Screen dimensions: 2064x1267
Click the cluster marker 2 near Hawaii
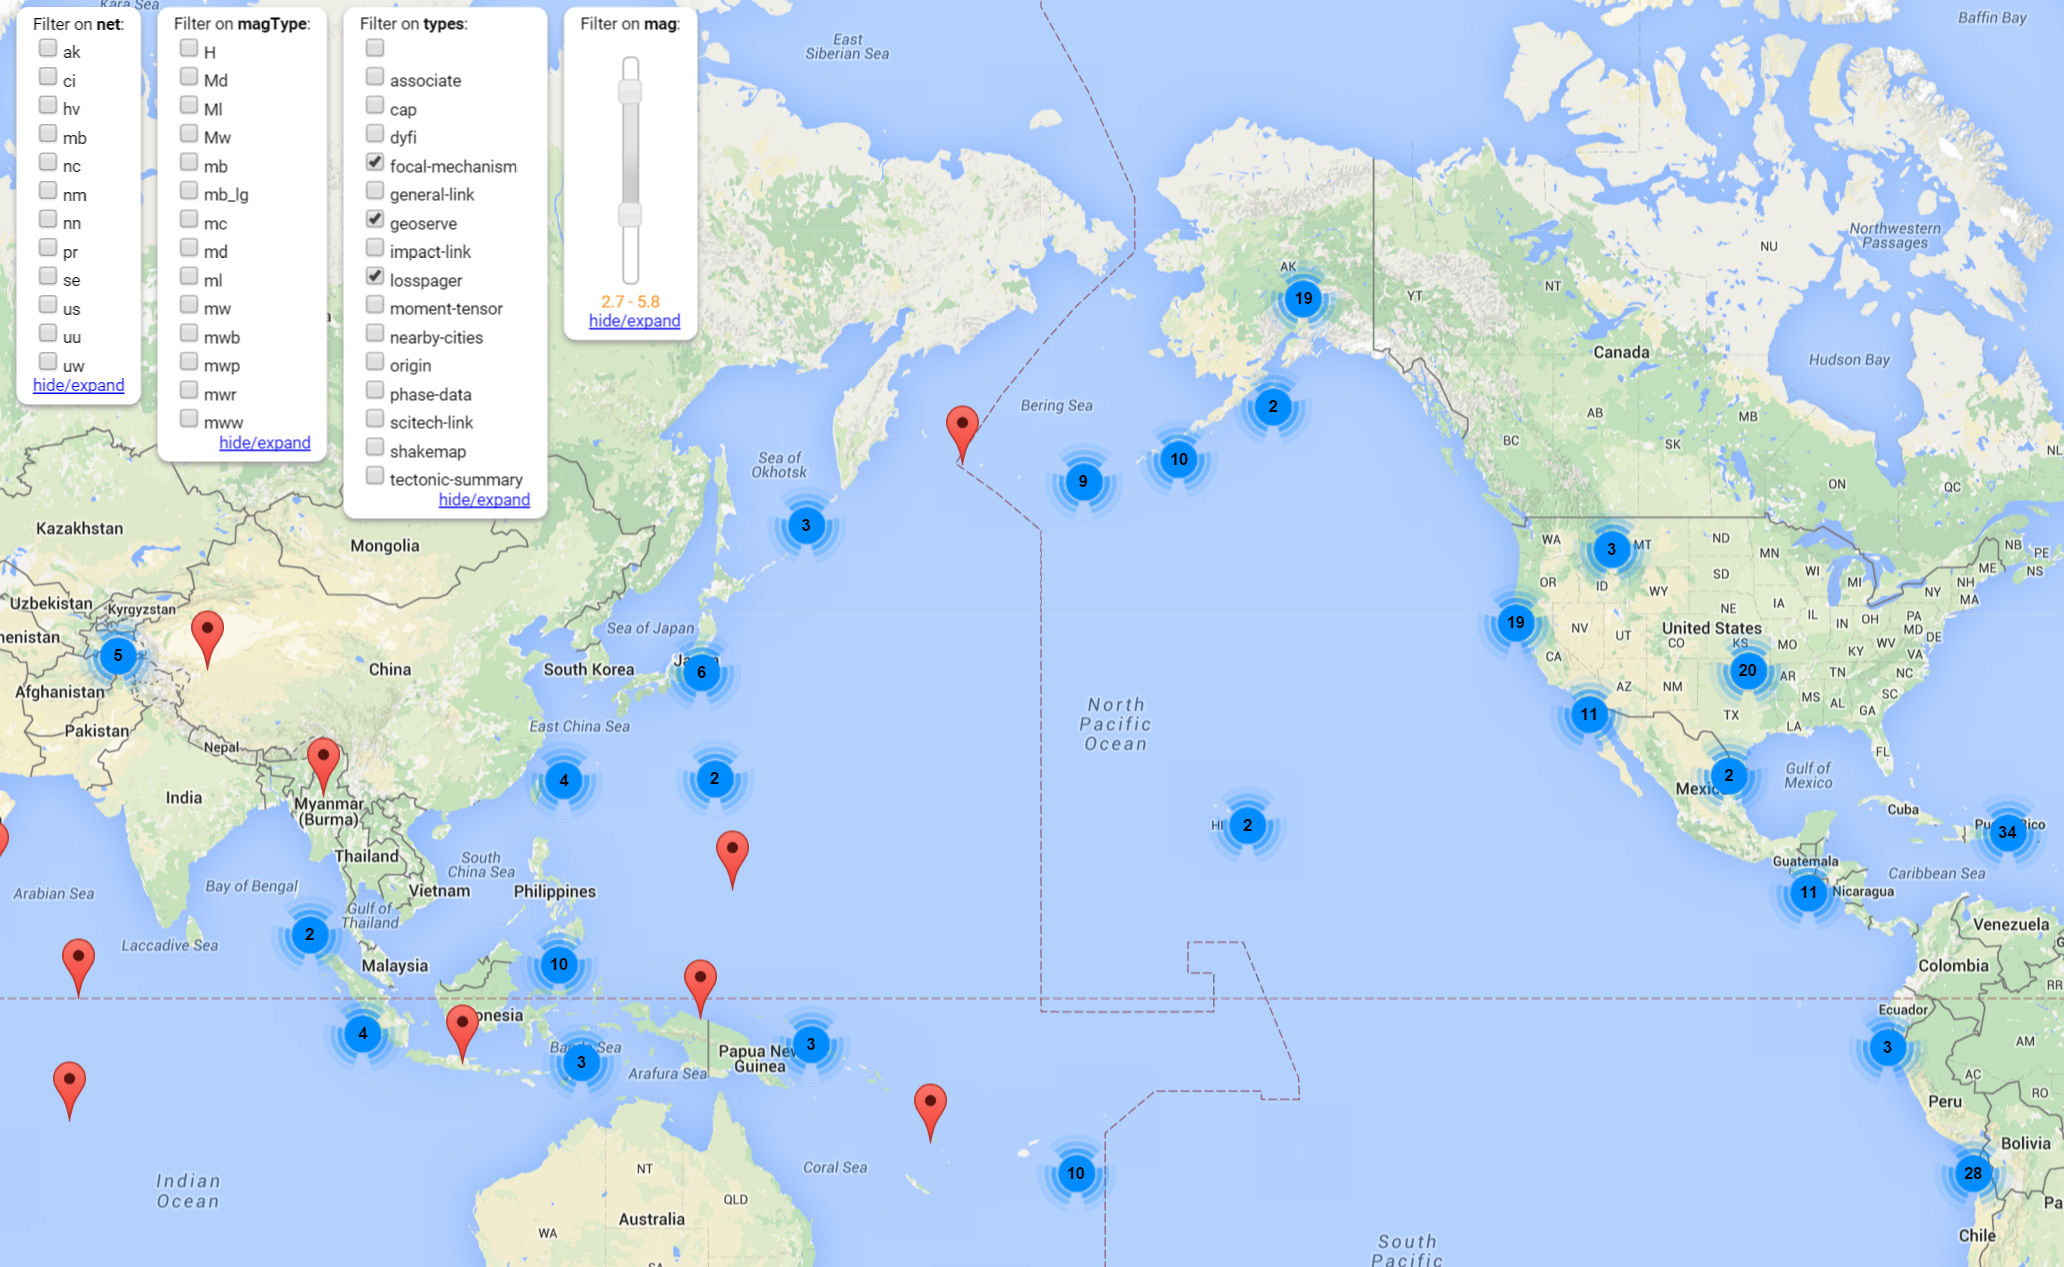(1246, 825)
